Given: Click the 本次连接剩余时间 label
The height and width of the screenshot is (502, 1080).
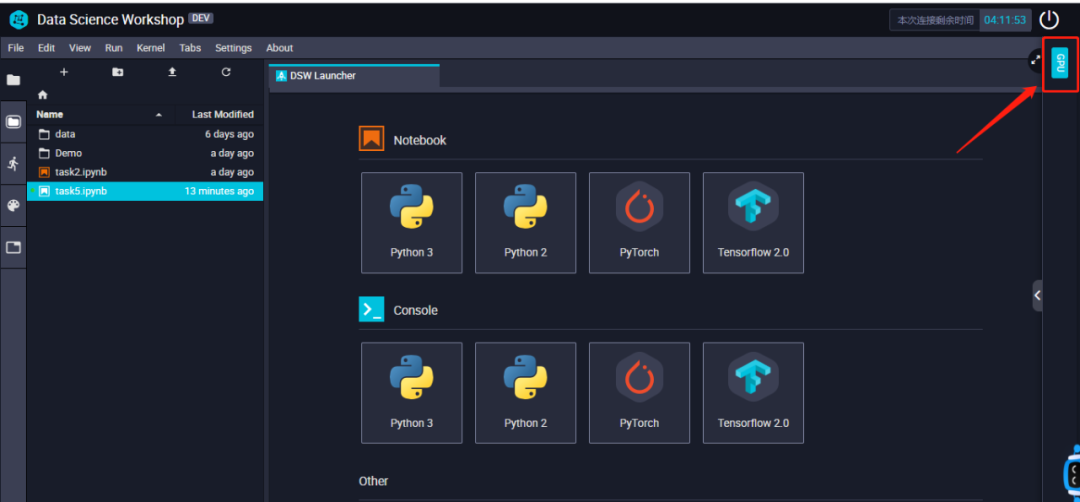Looking at the screenshot, I should (x=936, y=20).
